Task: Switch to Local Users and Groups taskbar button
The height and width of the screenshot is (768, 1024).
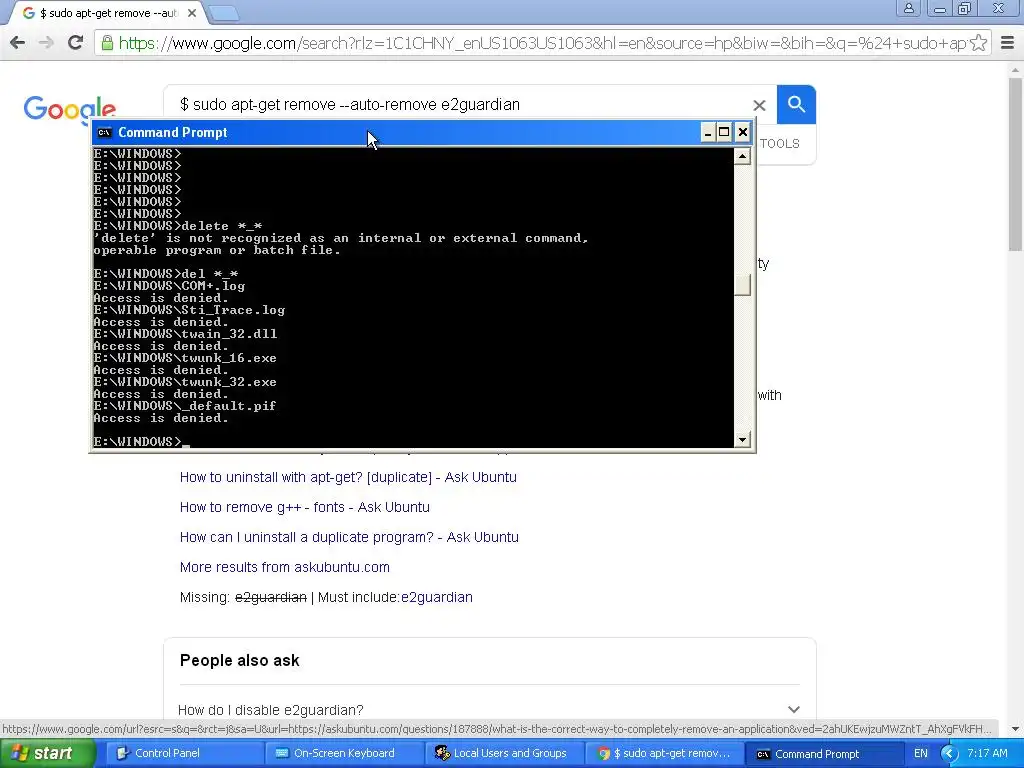Action: (504, 753)
